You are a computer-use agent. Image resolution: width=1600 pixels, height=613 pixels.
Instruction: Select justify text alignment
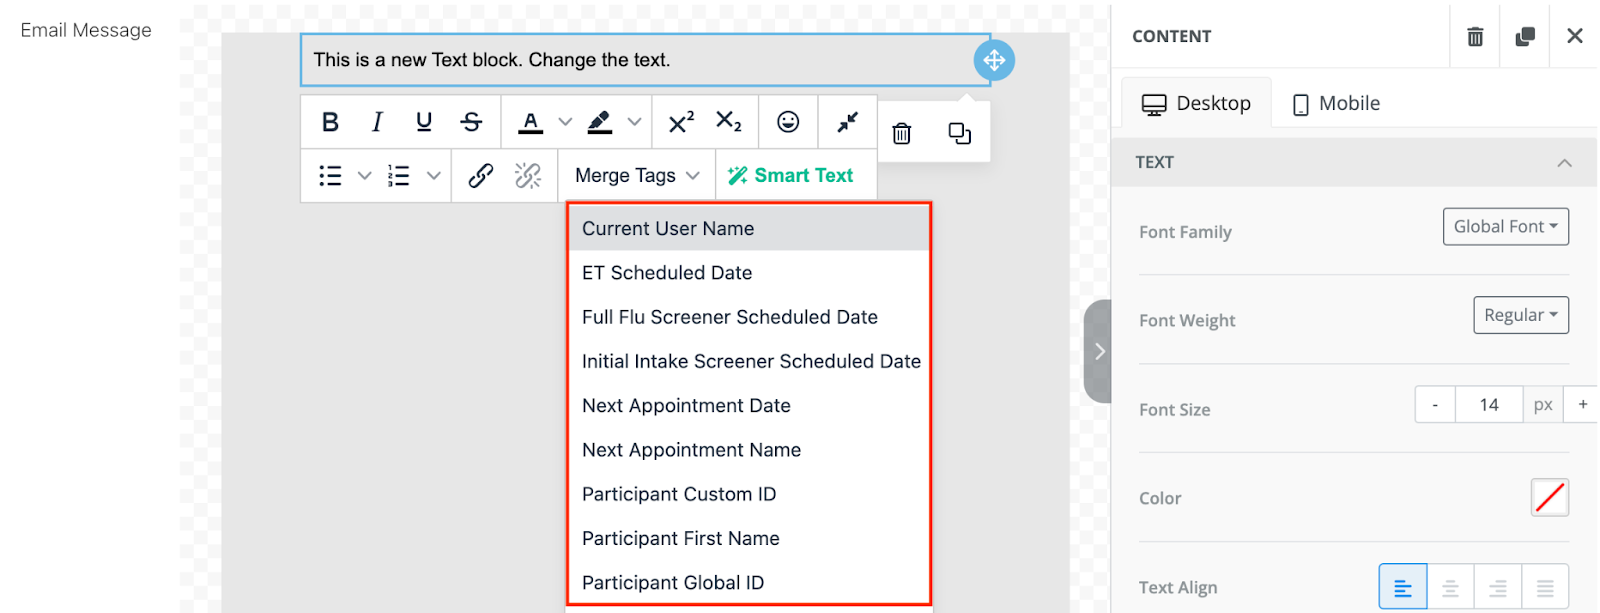tap(1545, 588)
